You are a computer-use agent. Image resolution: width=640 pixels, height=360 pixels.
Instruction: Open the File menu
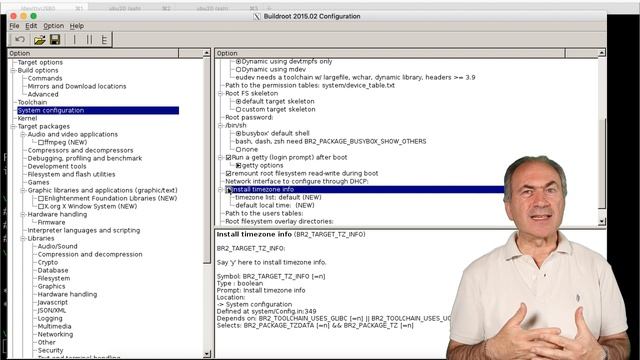point(14,26)
